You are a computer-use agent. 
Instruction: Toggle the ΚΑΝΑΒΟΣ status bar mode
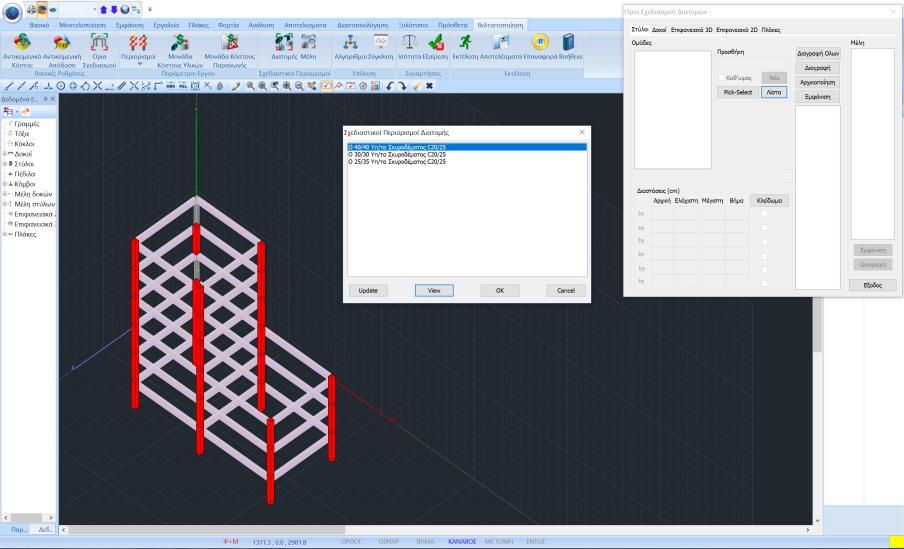462,542
